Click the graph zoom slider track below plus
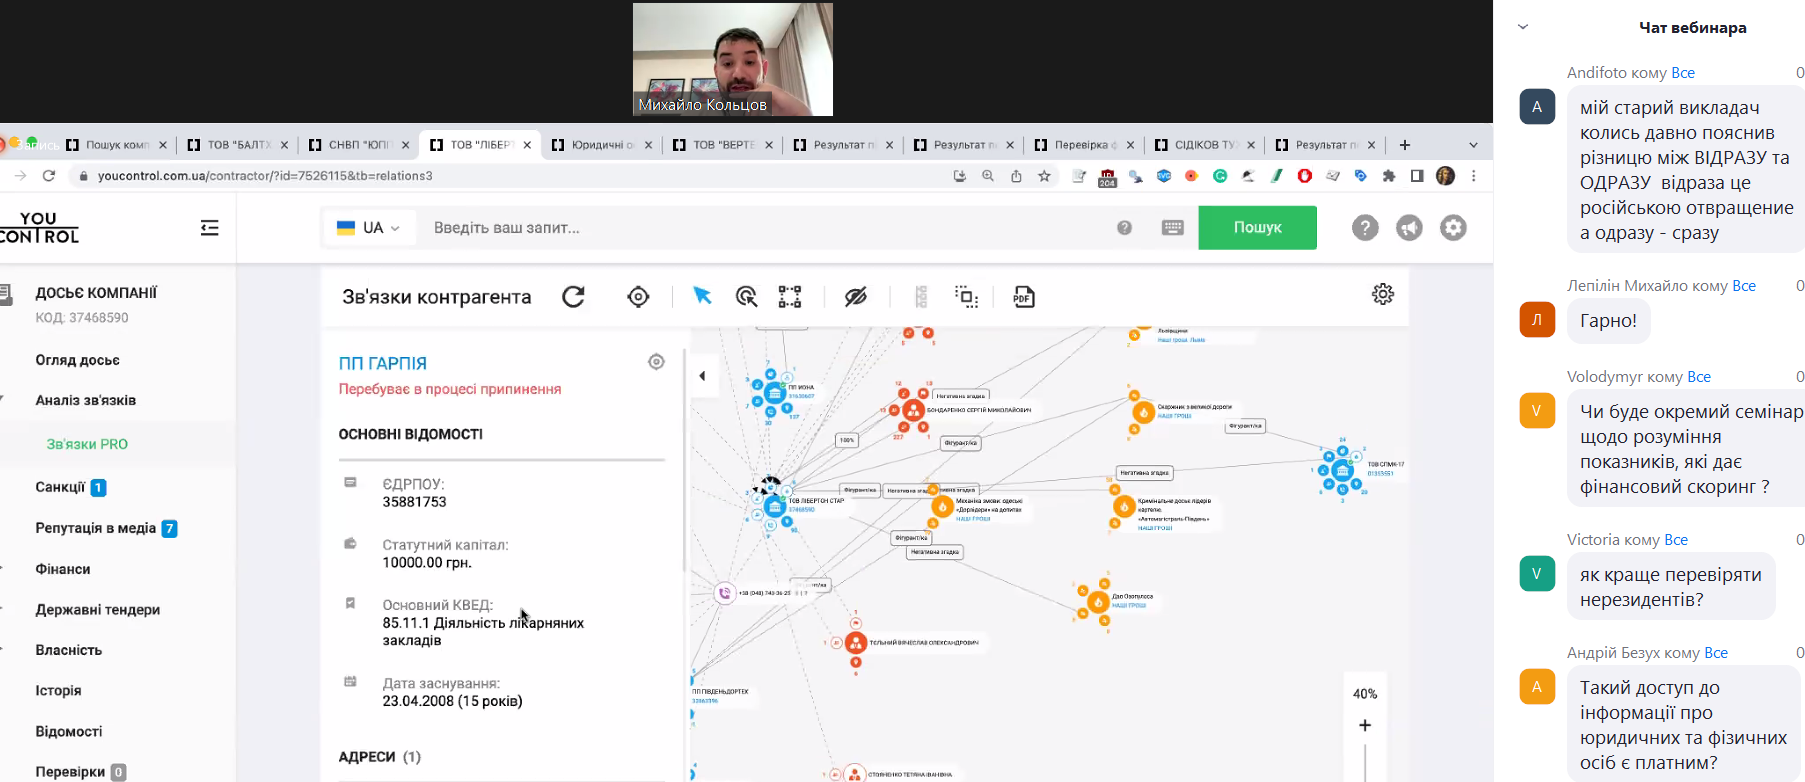Image resolution: width=1805 pixels, height=782 pixels. pyautogui.click(x=1365, y=762)
